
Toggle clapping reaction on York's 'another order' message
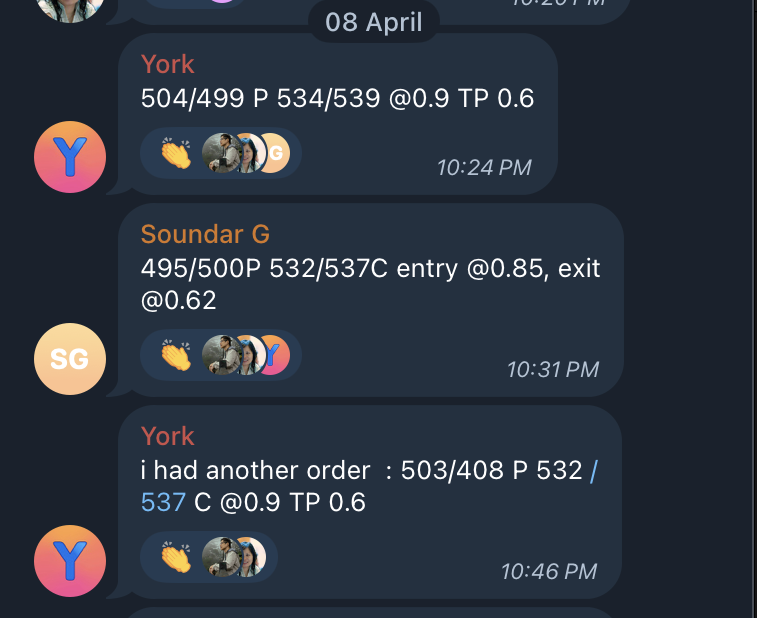tap(176, 557)
